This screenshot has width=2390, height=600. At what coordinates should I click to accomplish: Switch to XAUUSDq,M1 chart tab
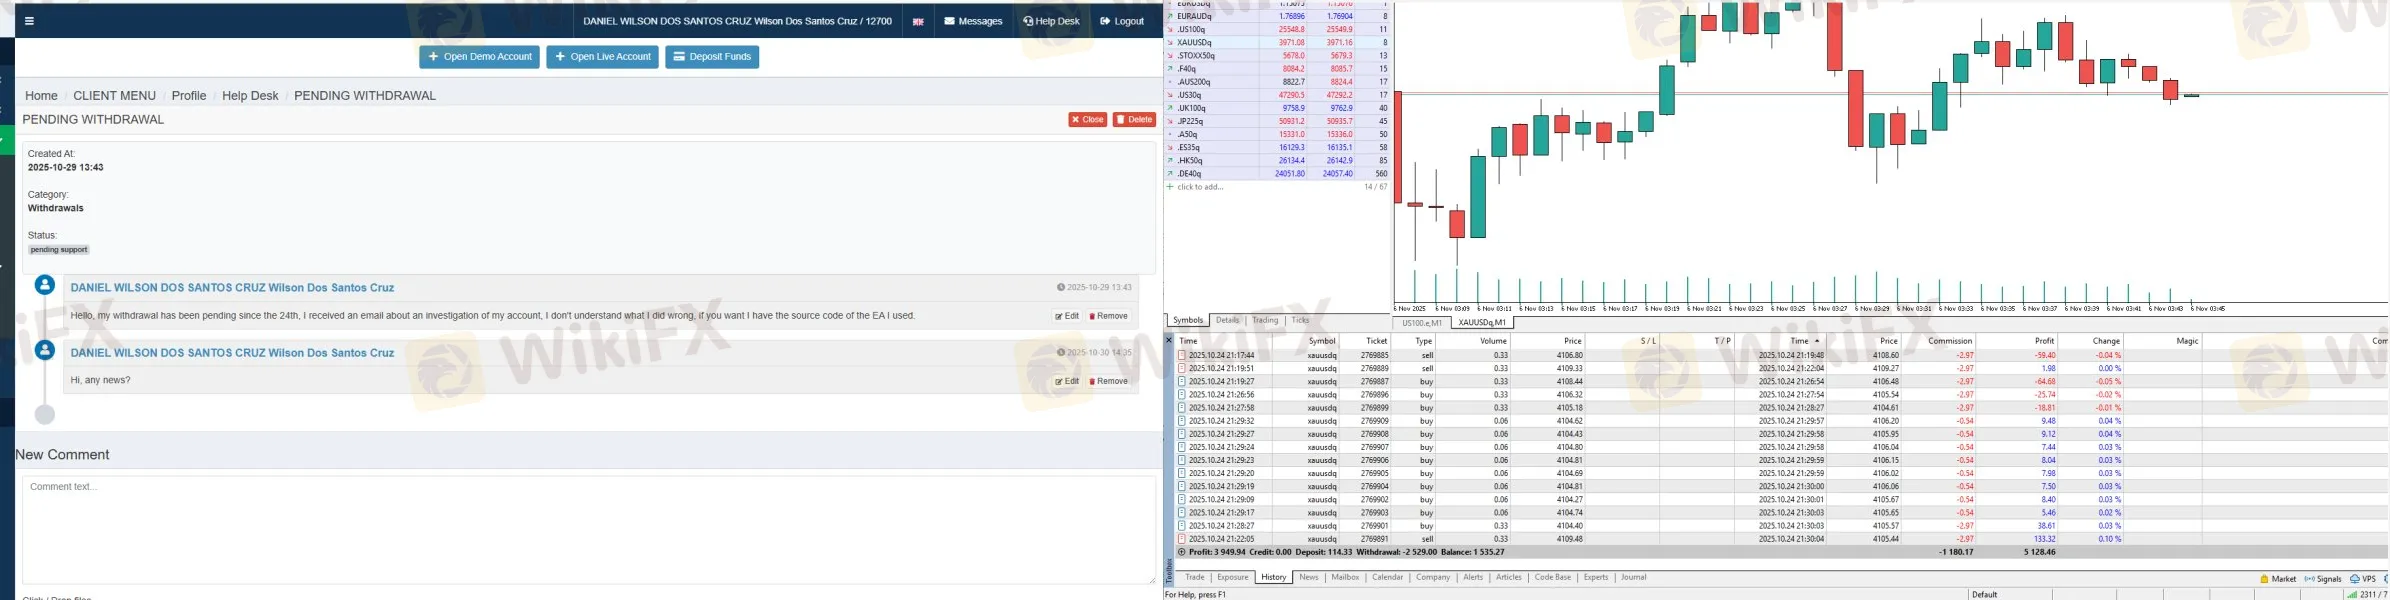coord(1482,323)
